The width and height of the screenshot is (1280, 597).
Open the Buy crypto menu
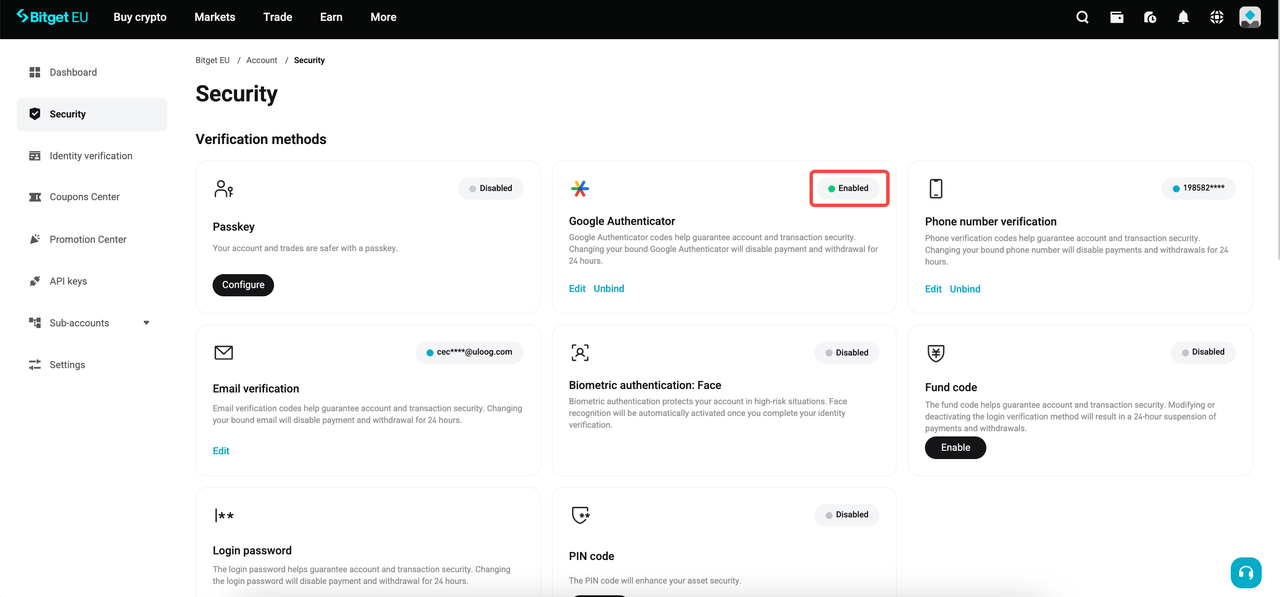tap(140, 17)
